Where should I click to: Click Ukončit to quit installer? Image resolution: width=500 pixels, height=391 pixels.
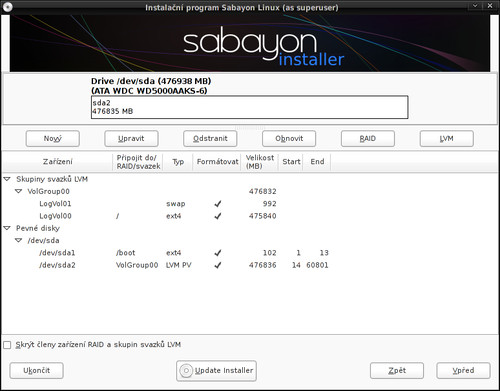click(36, 370)
